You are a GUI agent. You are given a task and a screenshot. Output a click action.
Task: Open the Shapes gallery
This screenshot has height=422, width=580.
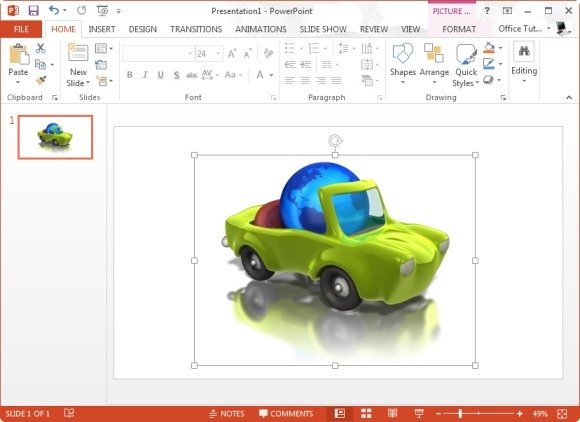pyautogui.click(x=403, y=64)
